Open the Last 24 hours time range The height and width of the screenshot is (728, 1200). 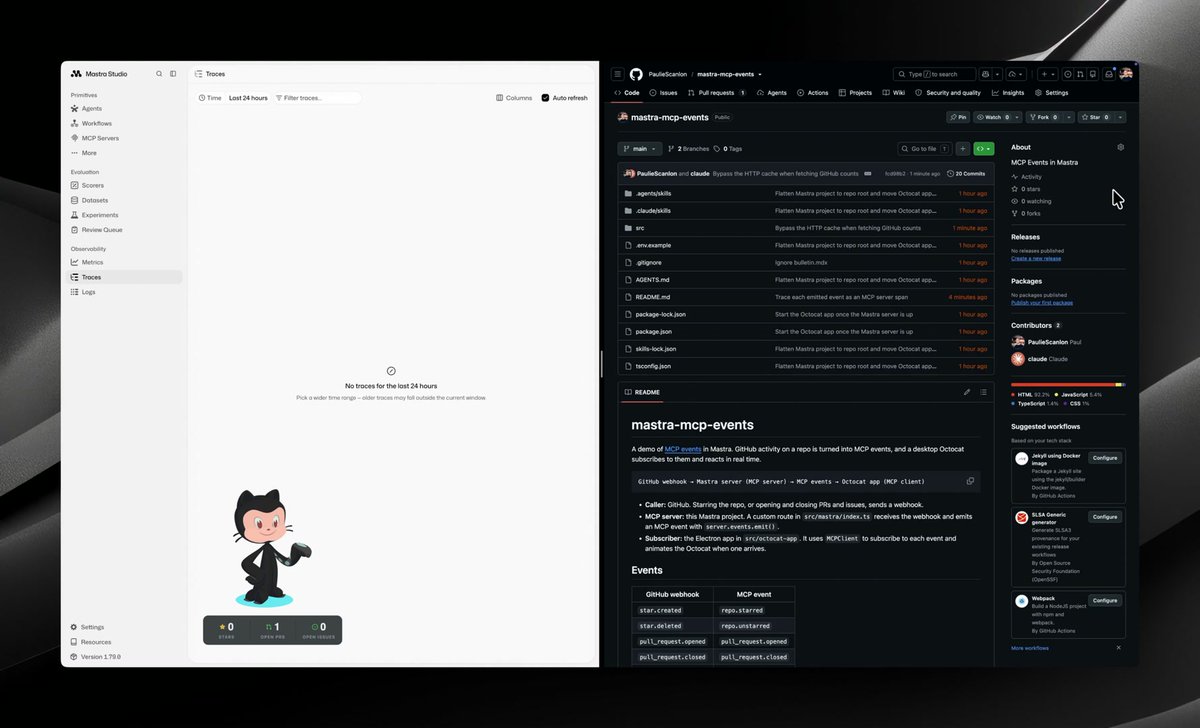[248, 98]
